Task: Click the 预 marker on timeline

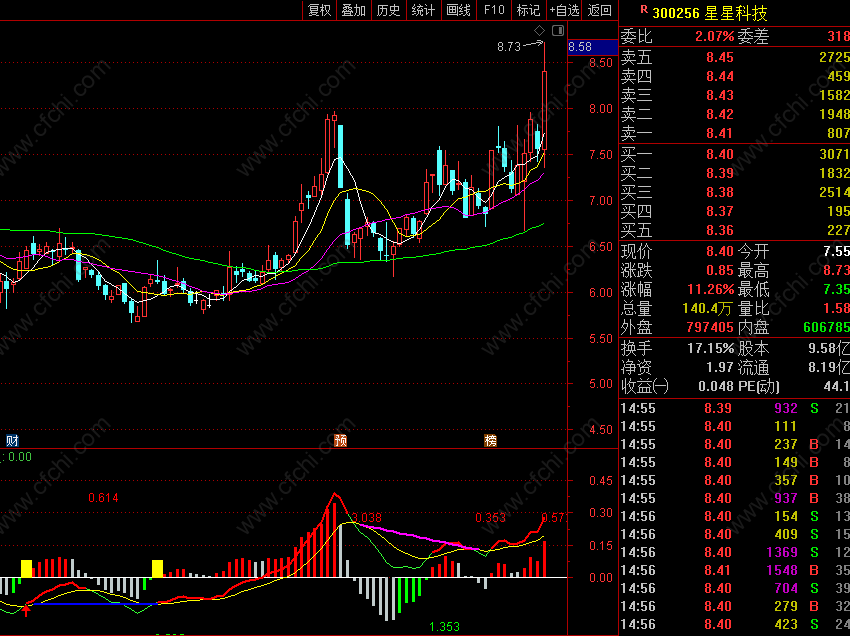Action: click(340, 440)
